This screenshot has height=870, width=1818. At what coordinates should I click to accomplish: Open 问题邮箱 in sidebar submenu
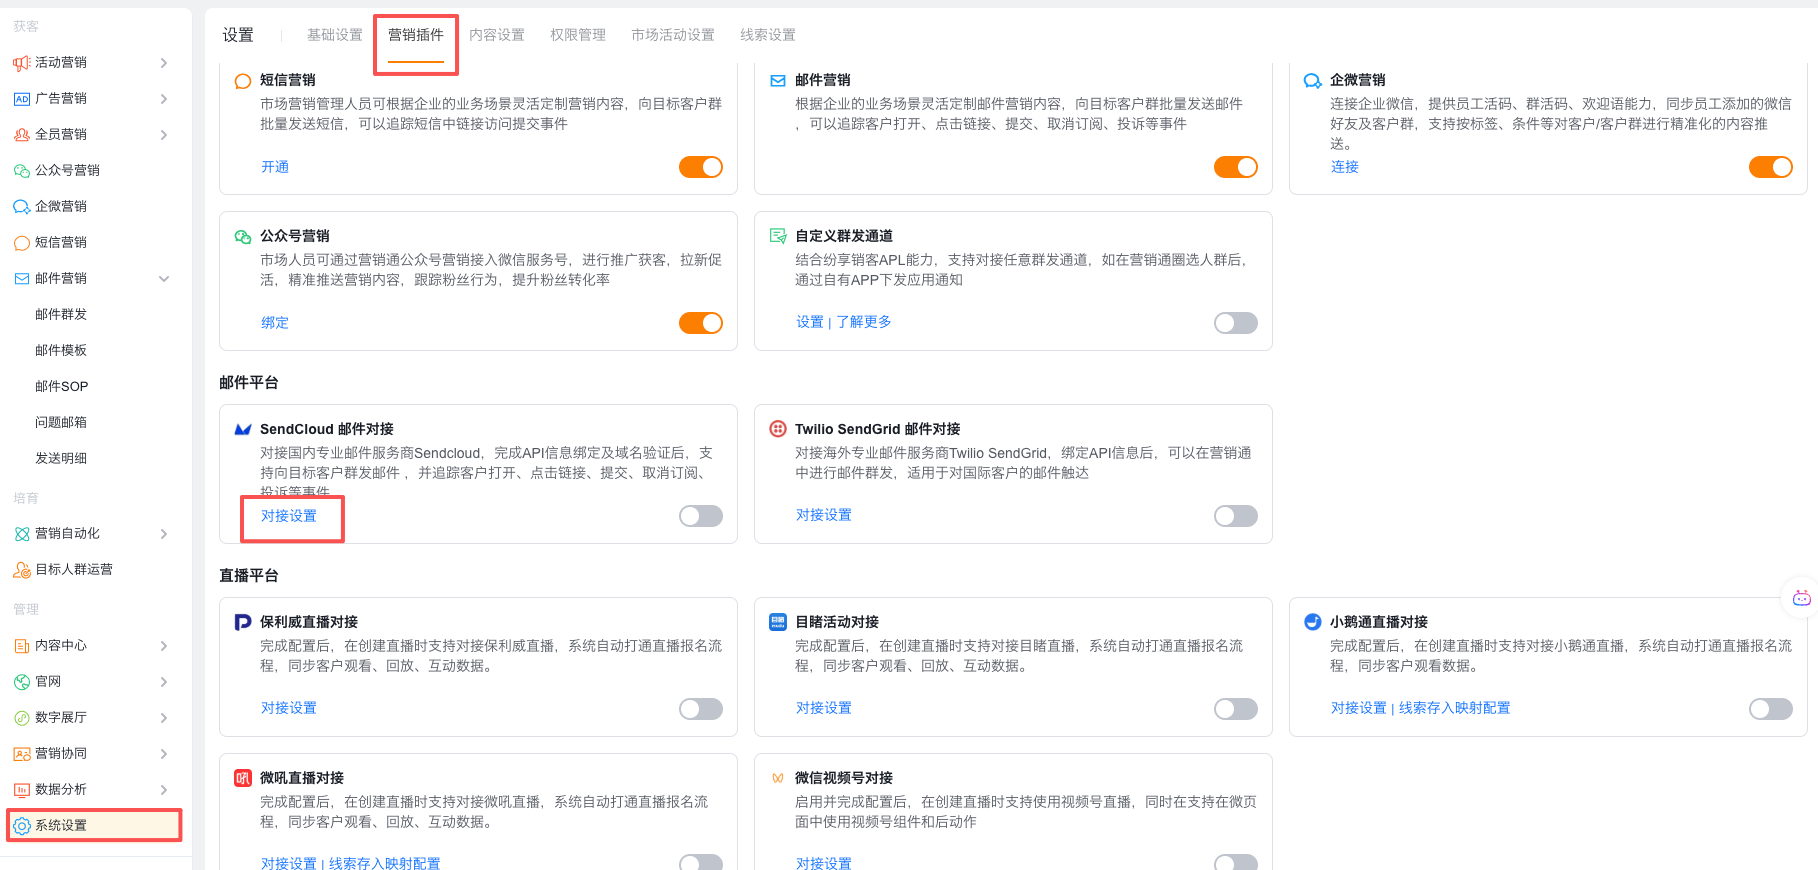pos(61,423)
